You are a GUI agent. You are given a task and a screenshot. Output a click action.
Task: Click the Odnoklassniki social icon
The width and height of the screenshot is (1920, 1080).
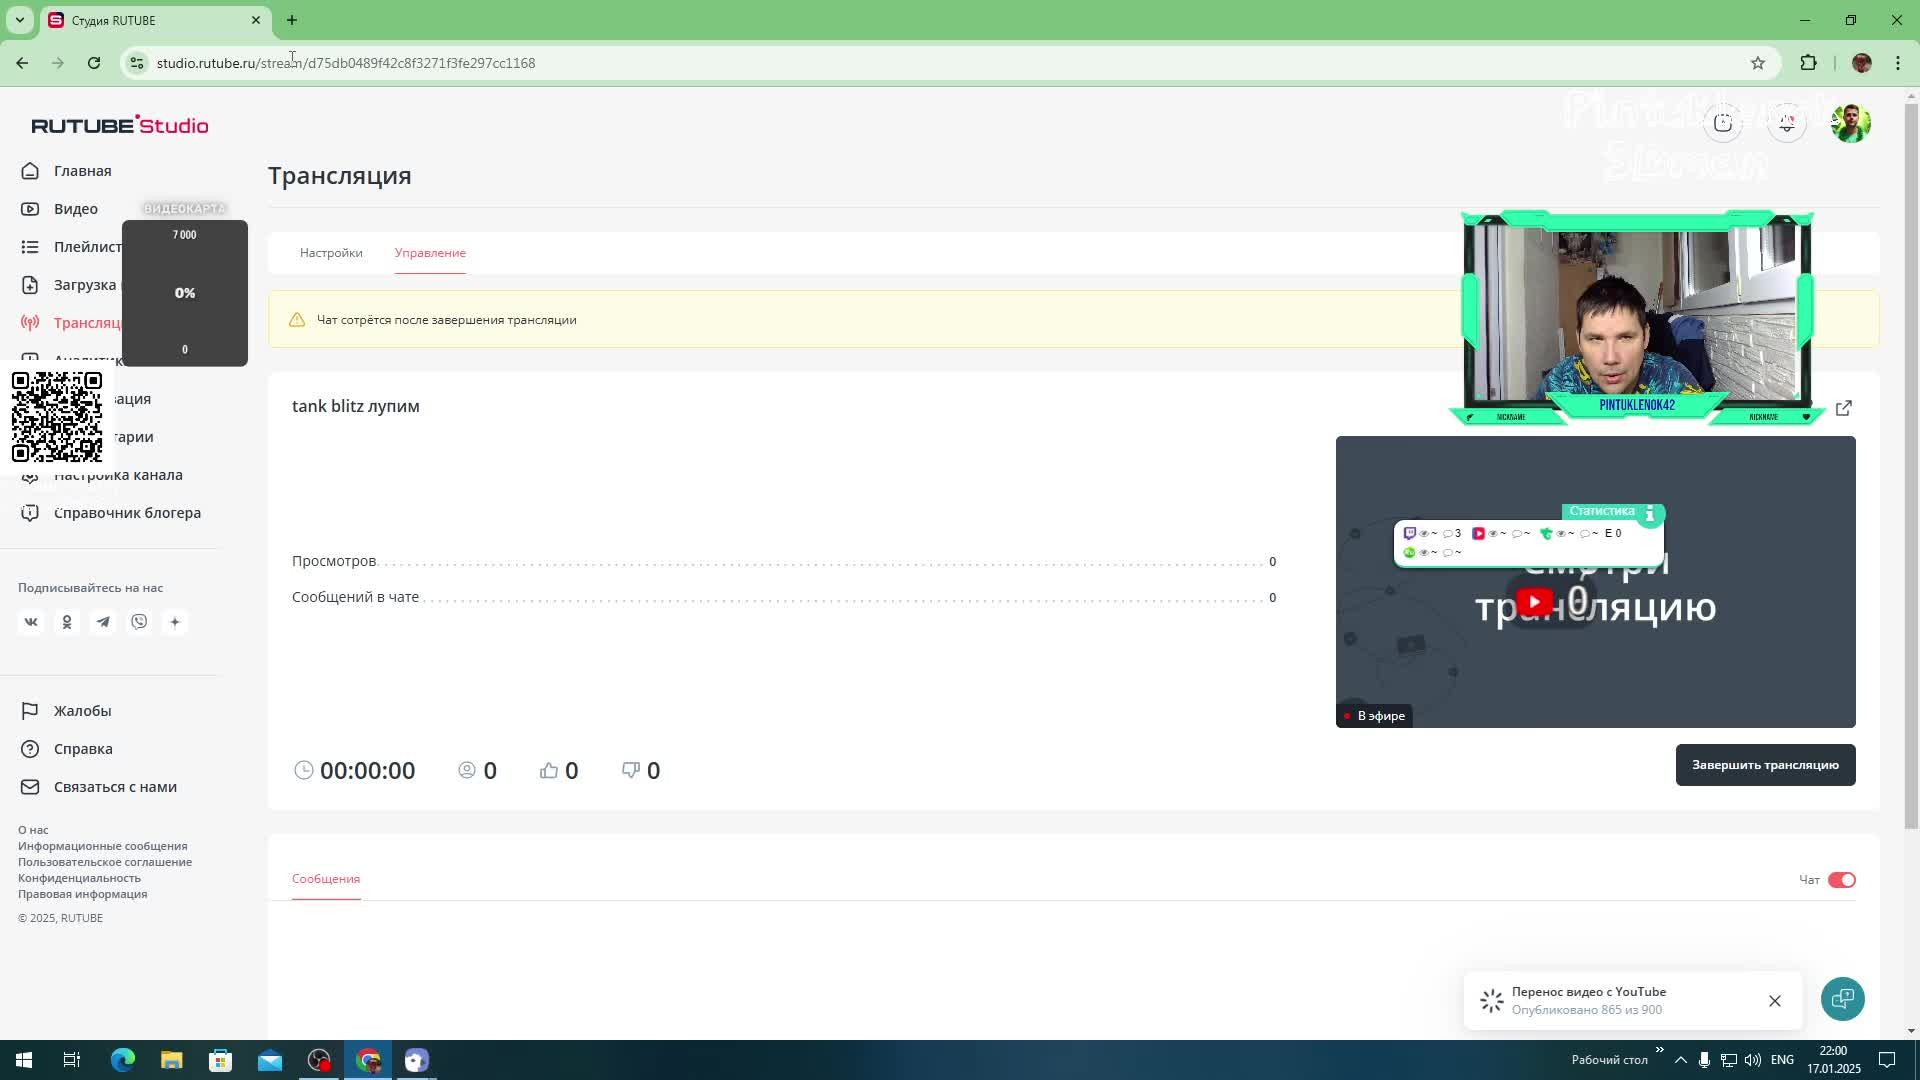[67, 622]
